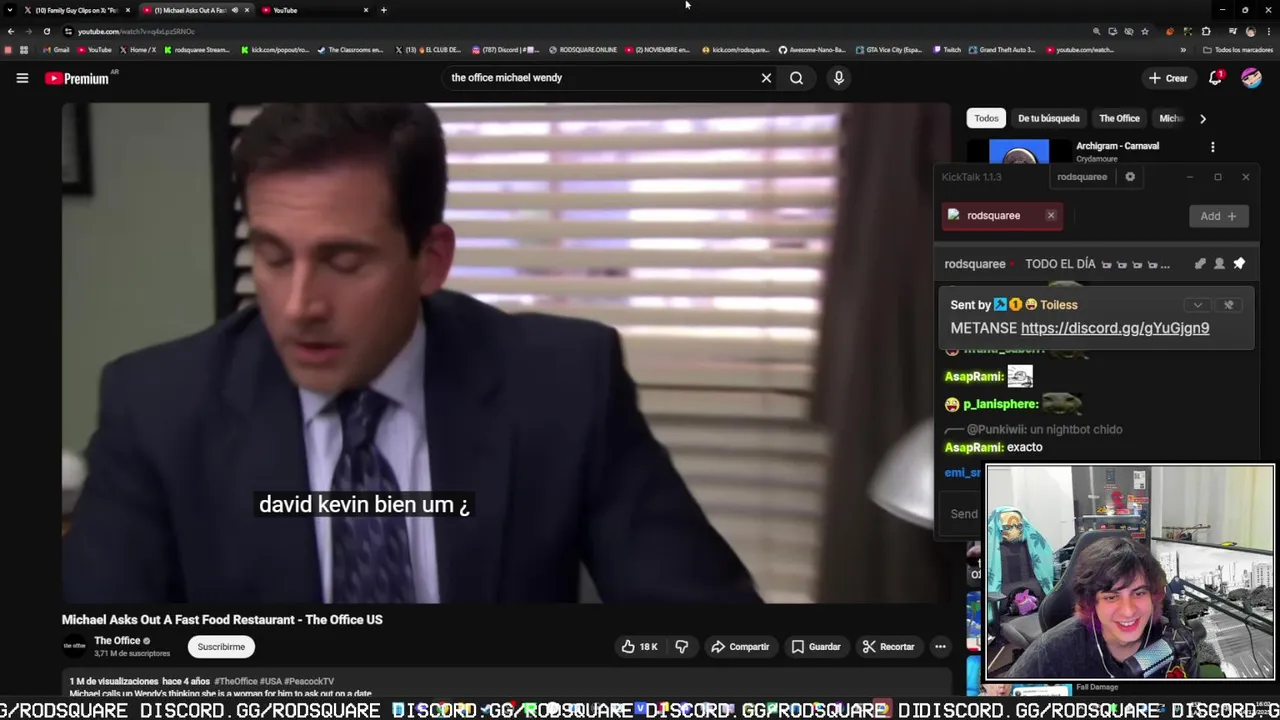Reload the page in Chrome
1280x720 pixels.
(x=46, y=31)
